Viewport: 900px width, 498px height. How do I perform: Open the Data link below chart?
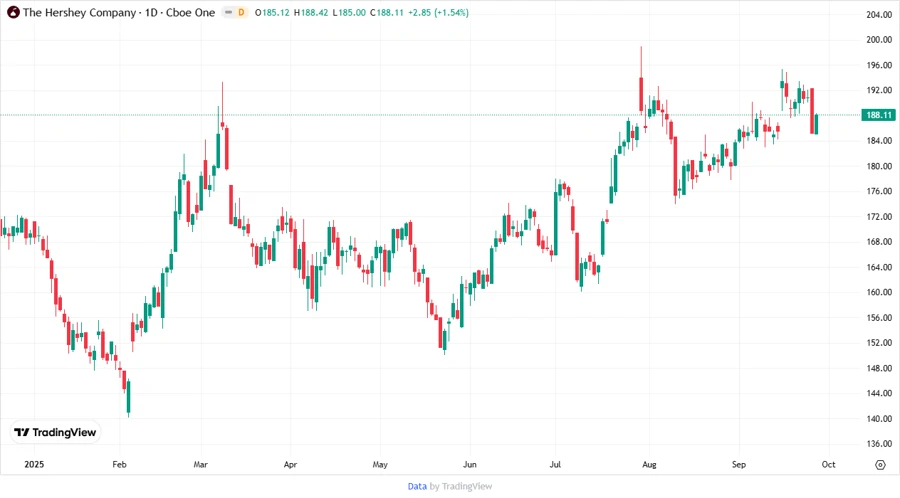click(417, 486)
